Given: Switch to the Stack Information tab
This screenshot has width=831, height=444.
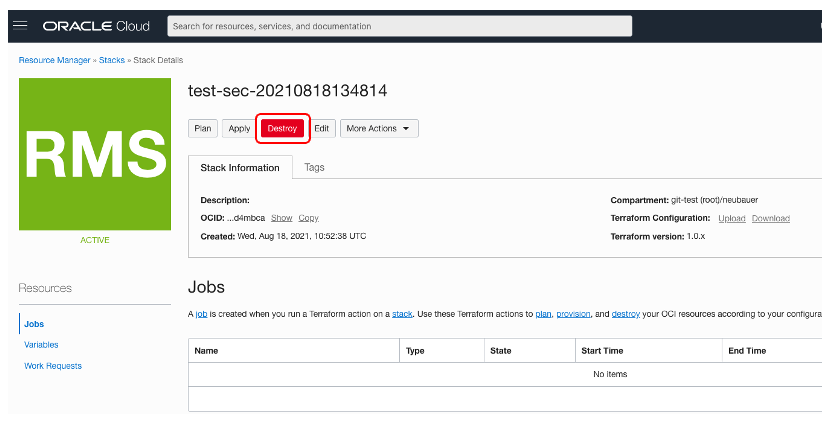Looking at the screenshot, I should point(240,168).
